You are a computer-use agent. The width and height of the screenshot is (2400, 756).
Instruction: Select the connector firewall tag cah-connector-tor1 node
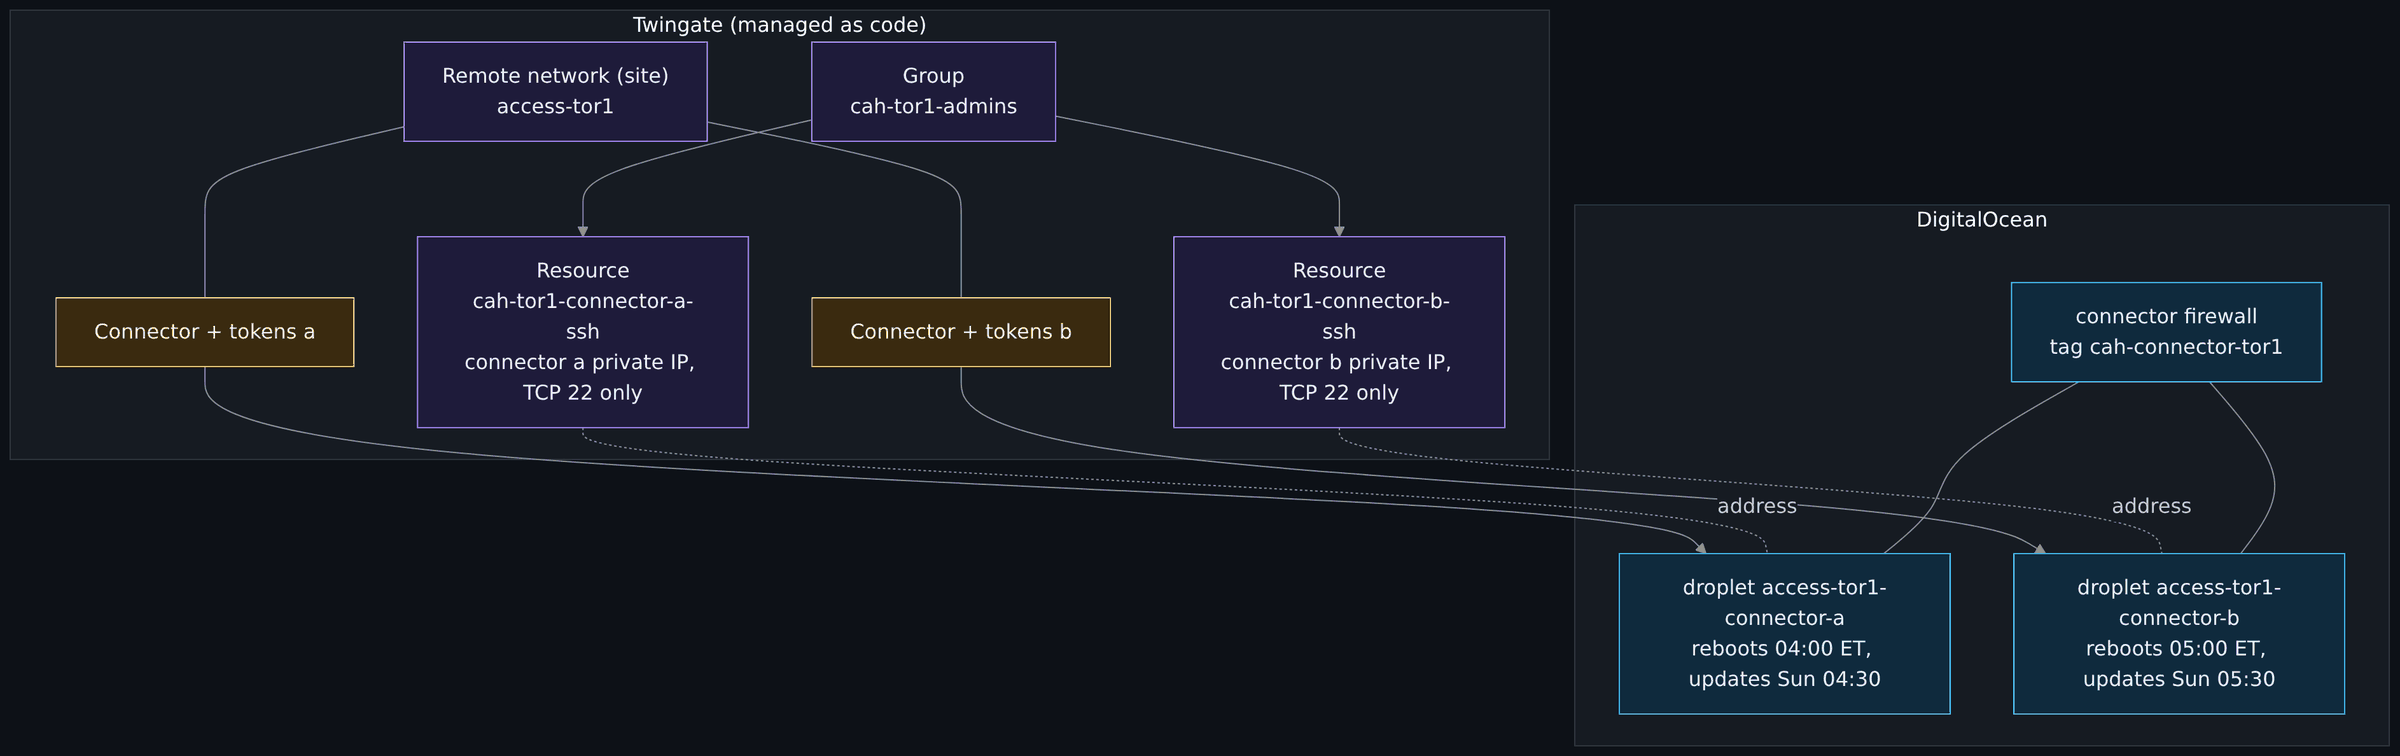click(2166, 332)
